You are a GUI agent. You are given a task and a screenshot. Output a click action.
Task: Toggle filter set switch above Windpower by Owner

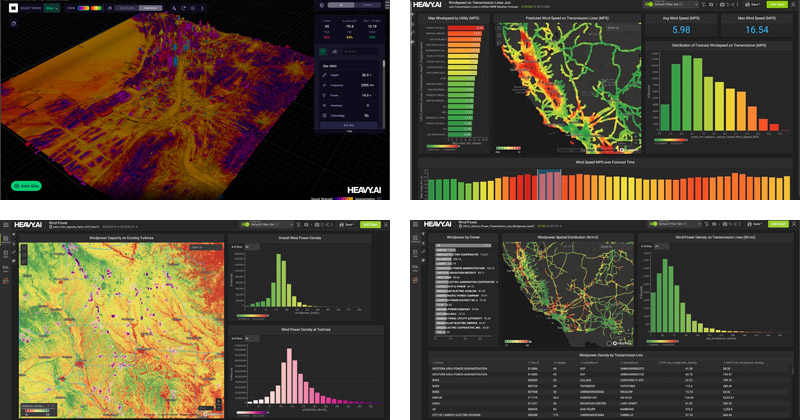coord(654,224)
